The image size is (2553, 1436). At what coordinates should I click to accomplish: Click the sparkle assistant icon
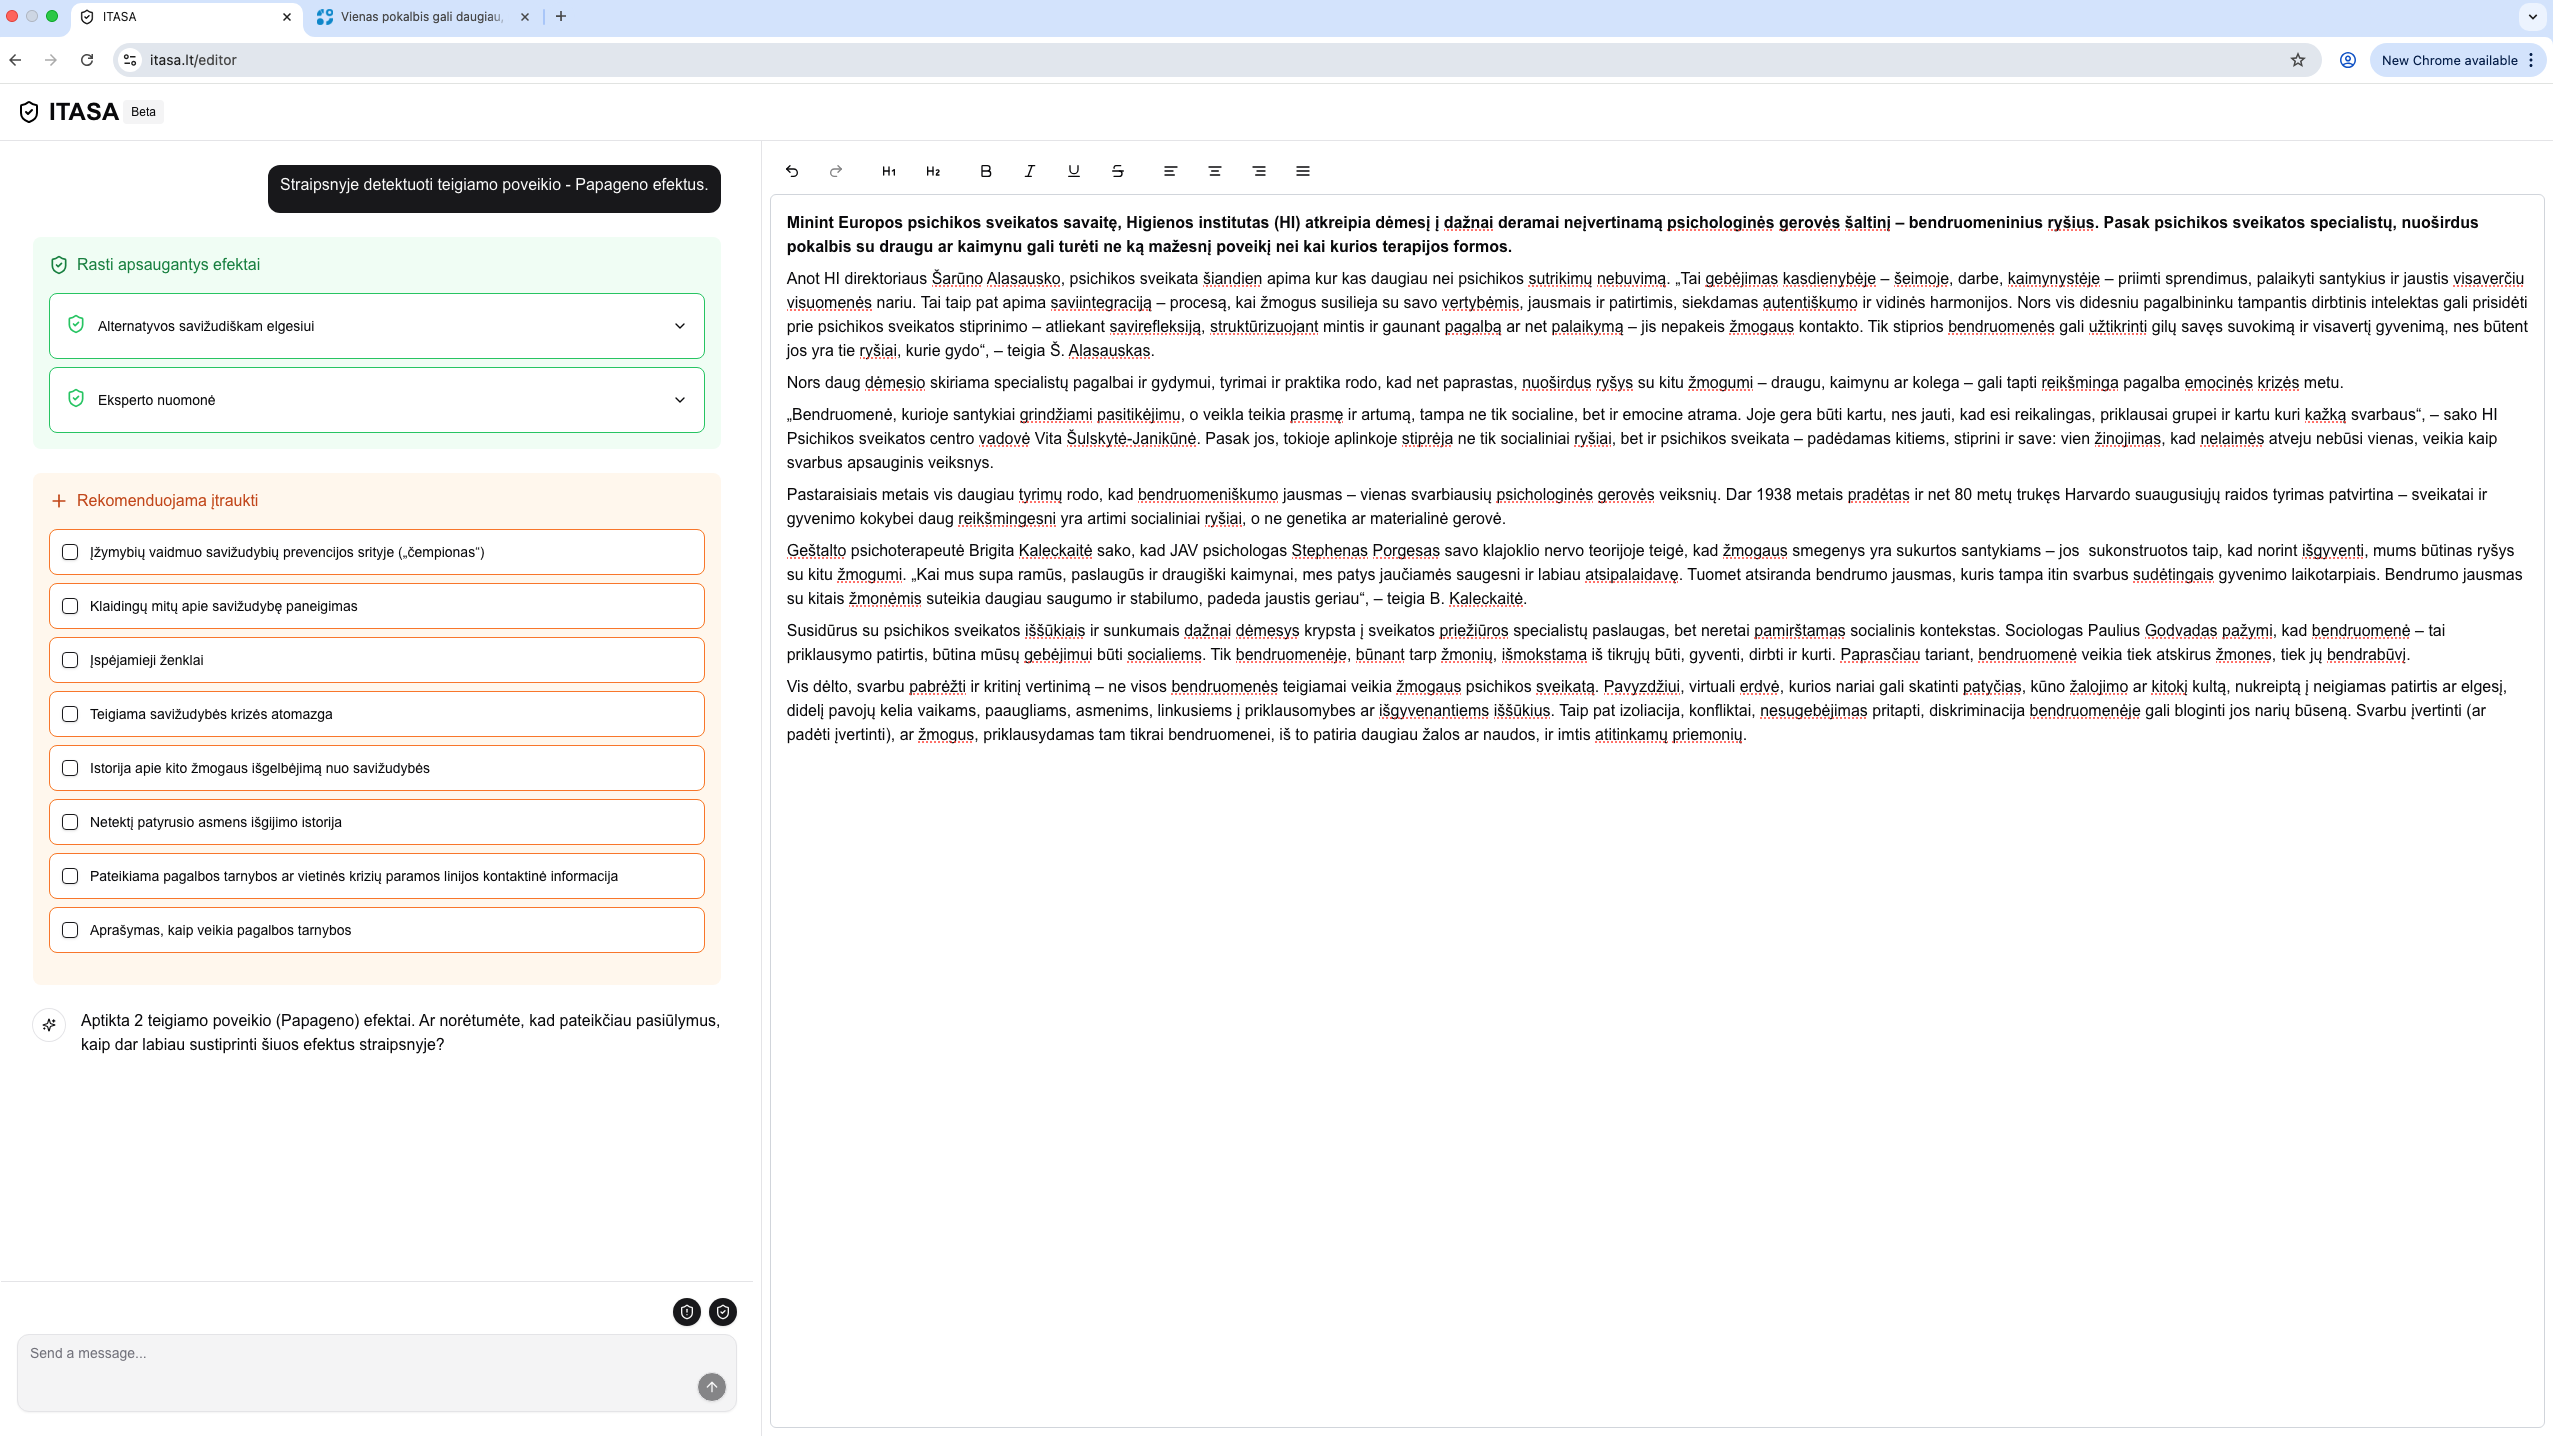pyautogui.click(x=49, y=1025)
